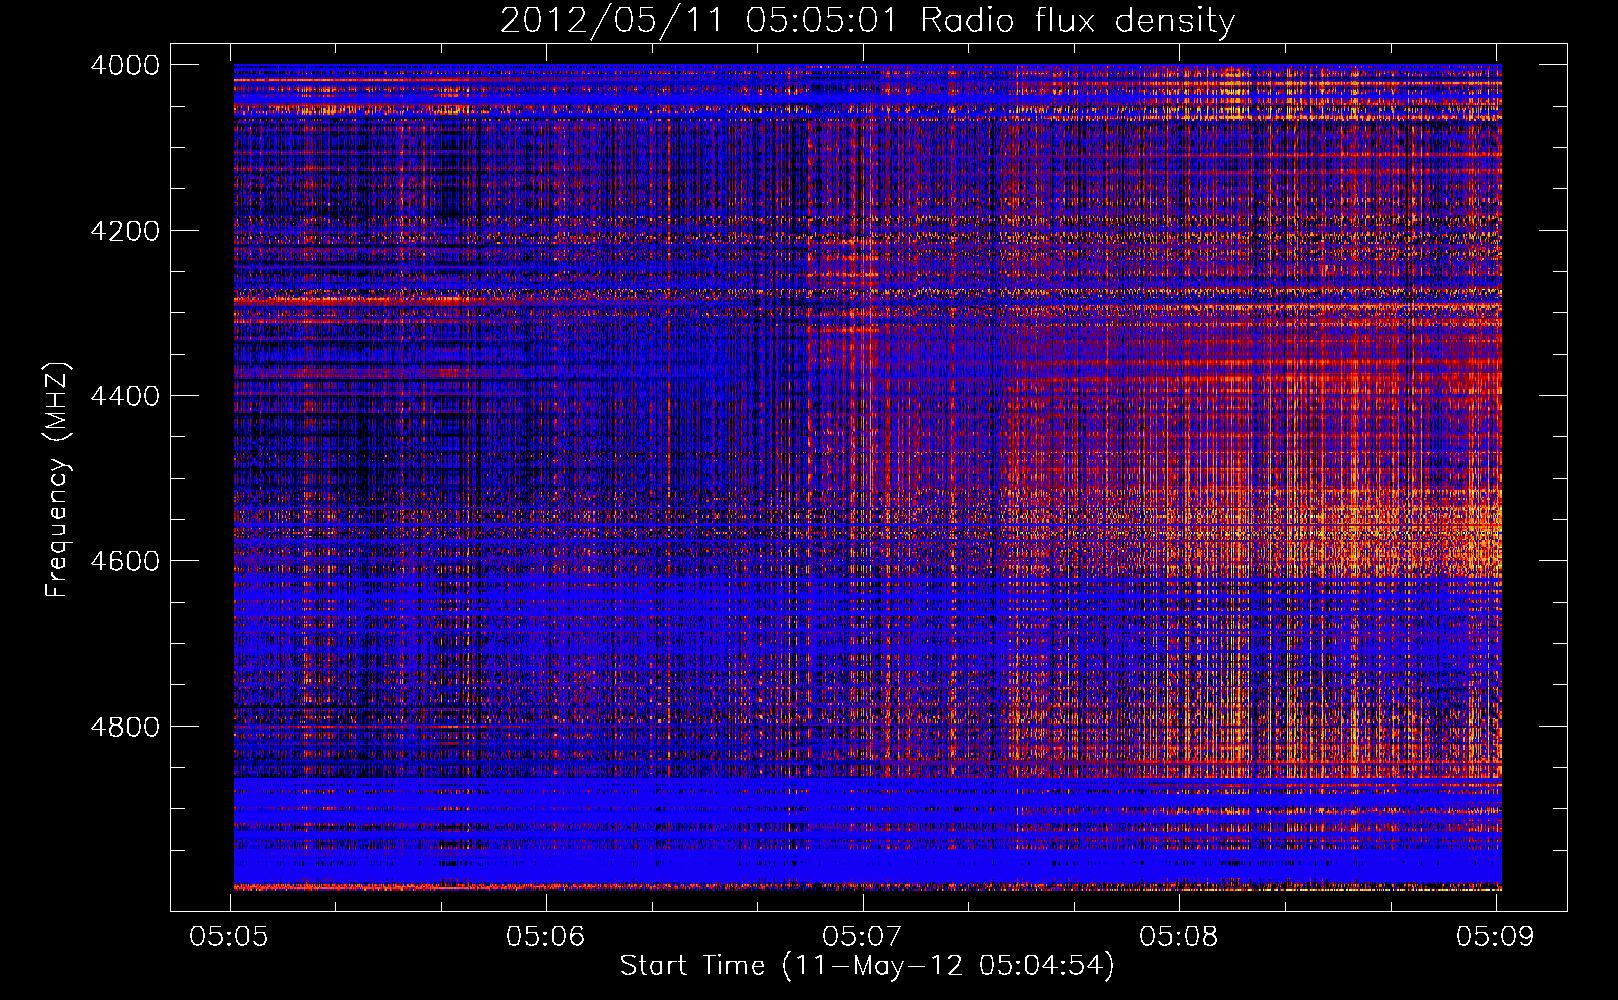
Task: Click the 05:08 time tick label
Action: pos(1180,936)
